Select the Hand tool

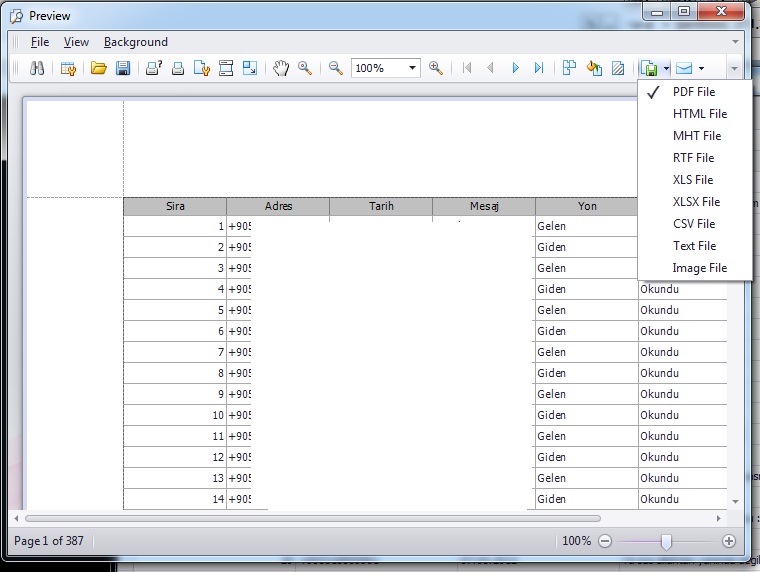pyautogui.click(x=281, y=68)
